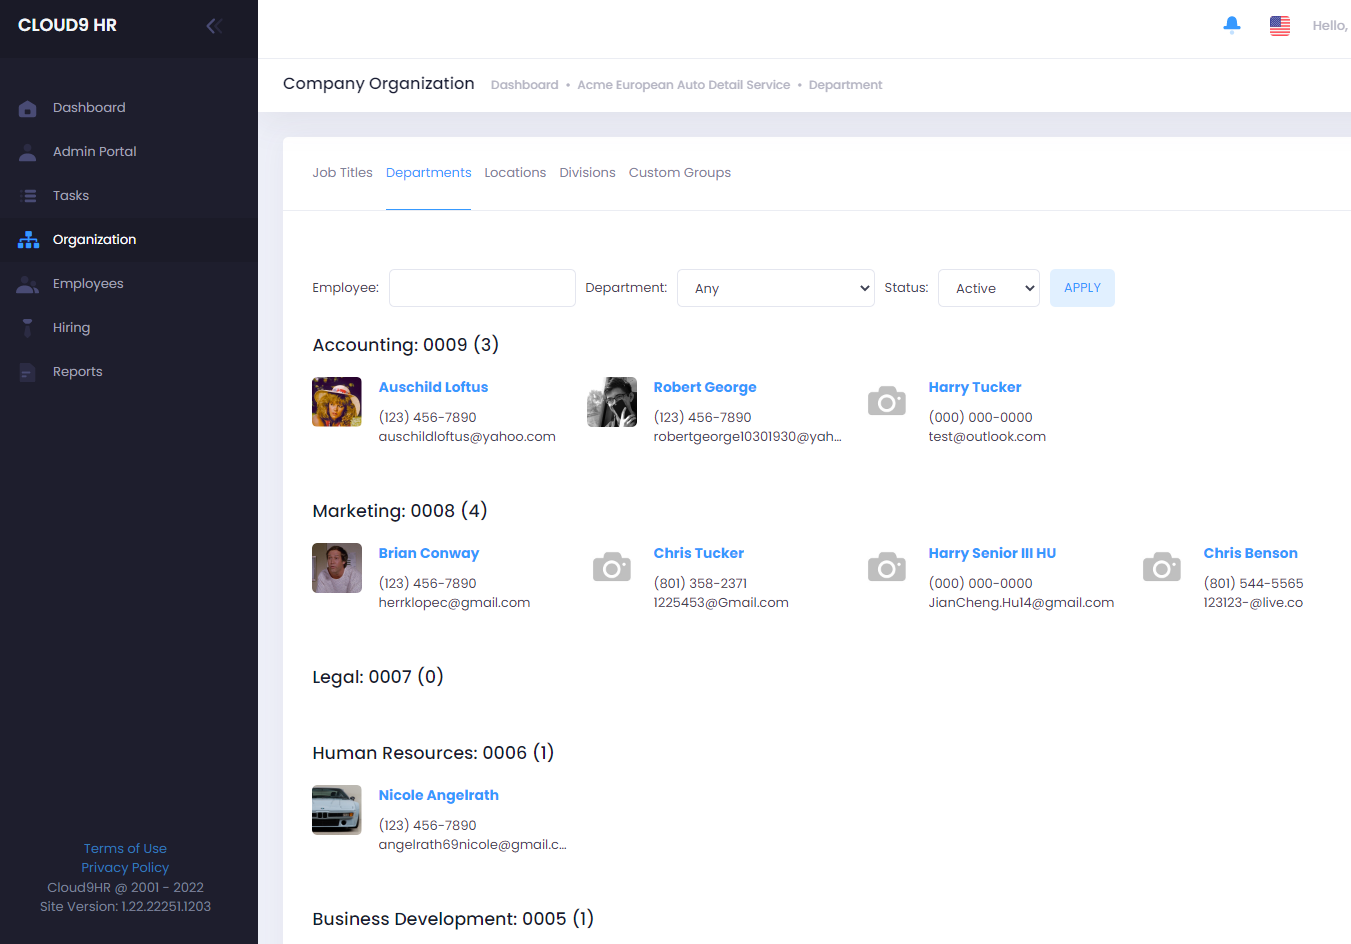Open Nicole Angelrath's profile link
The width and height of the screenshot is (1351, 944).
coord(438,794)
